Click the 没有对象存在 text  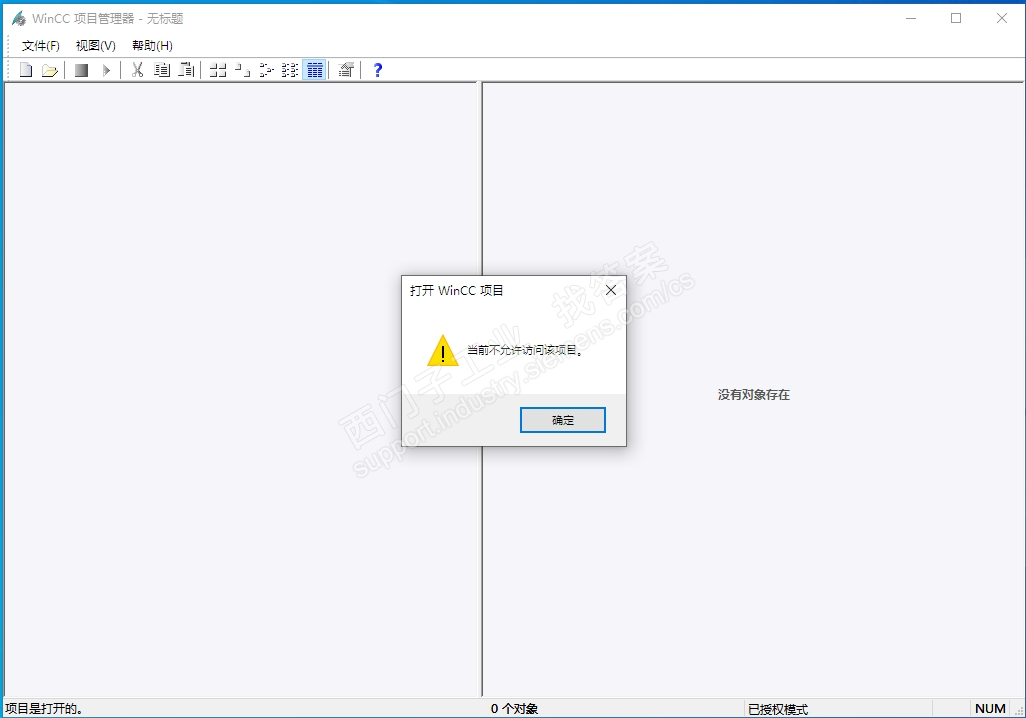(x=754, y=395)
